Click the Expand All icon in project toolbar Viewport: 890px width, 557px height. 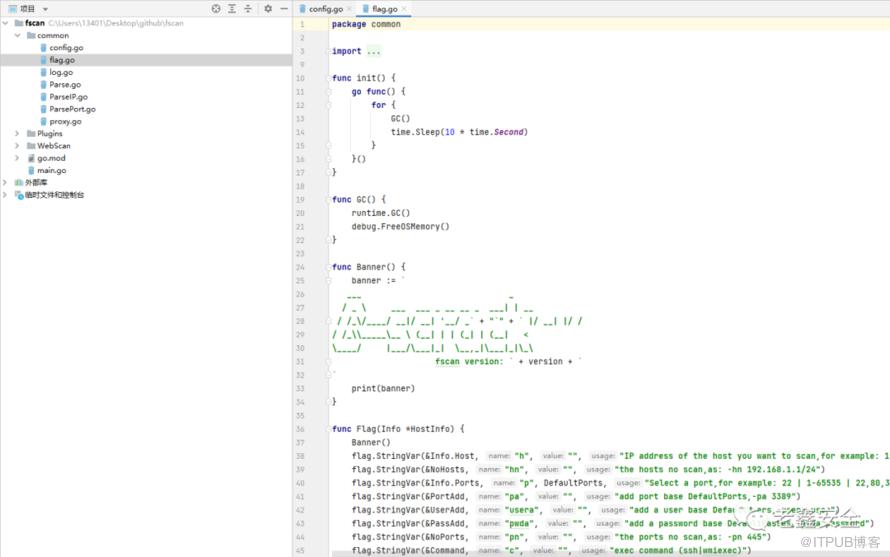[x=232, y=8]
